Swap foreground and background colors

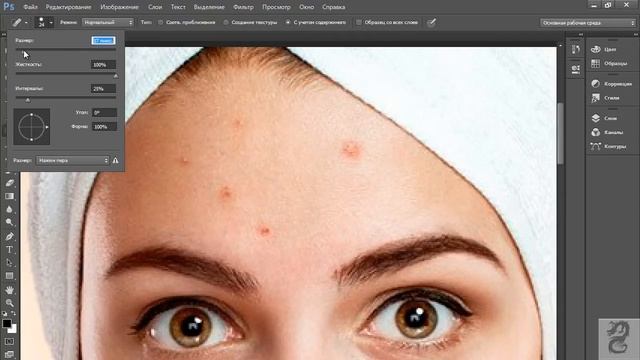(x=13, y=313)
